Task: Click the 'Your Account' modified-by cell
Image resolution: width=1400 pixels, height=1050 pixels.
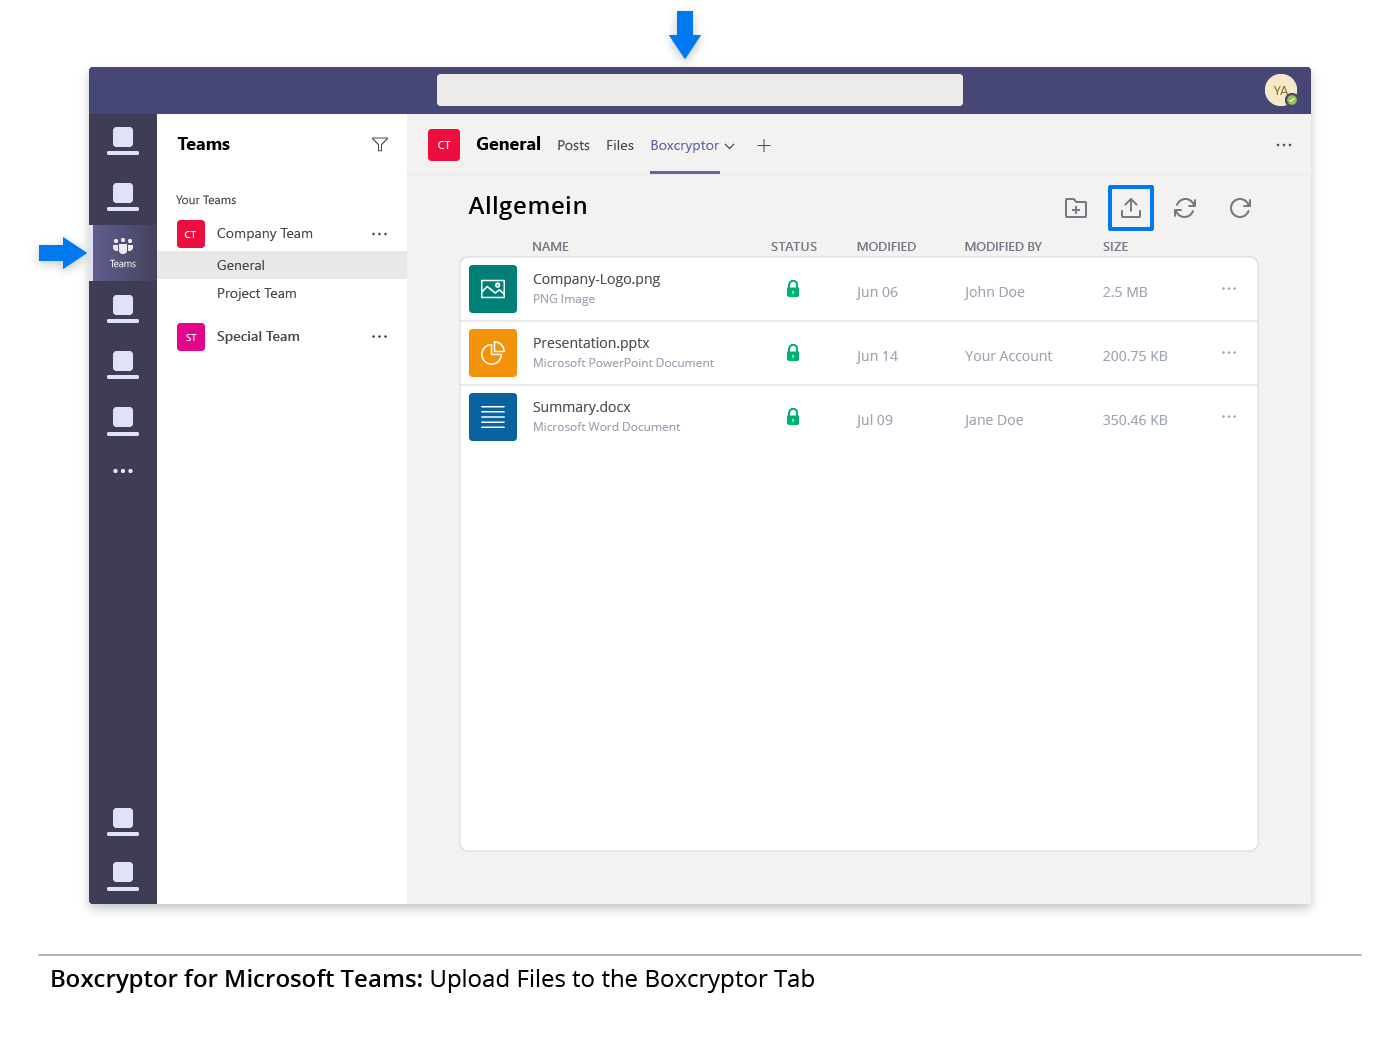Action: click(1008, 356)
